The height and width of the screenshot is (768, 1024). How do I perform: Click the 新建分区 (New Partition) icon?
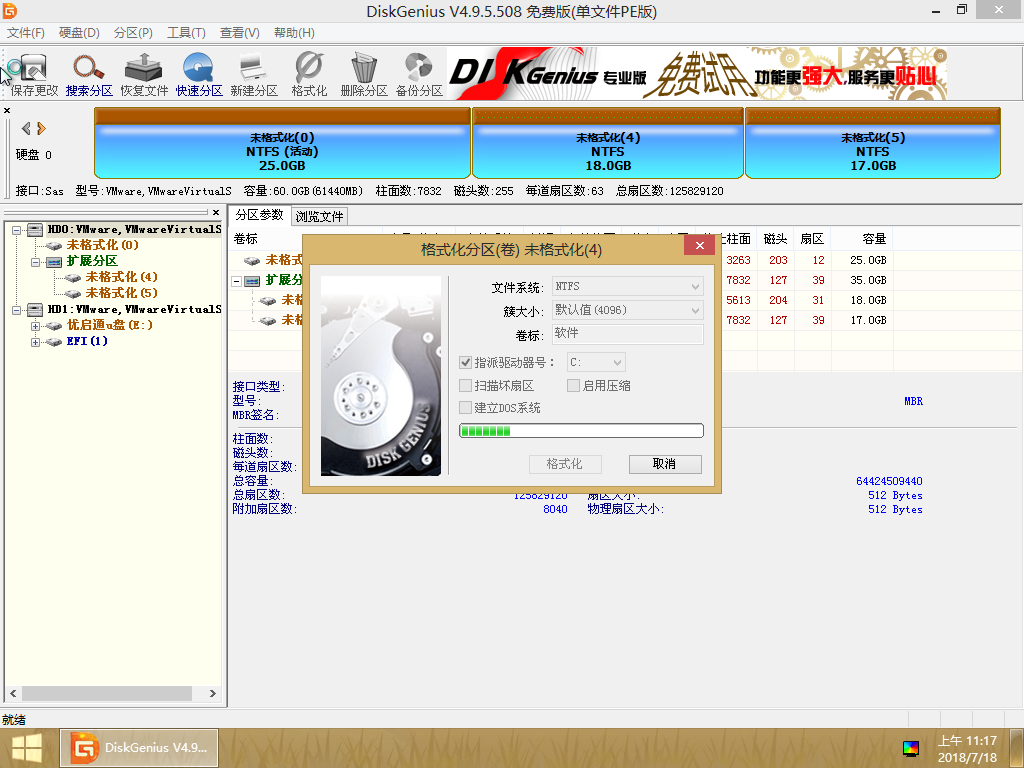pyautogui.click(x=254, y=74)
